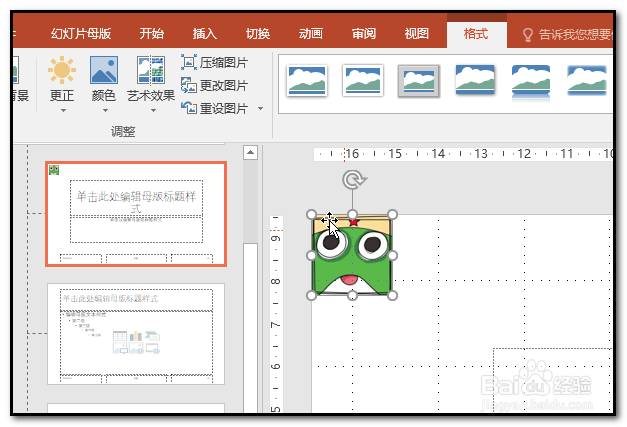The image size is (627, 427).
Task: Apply the third gray metal frame picture style
Action: tap(419, 81)
